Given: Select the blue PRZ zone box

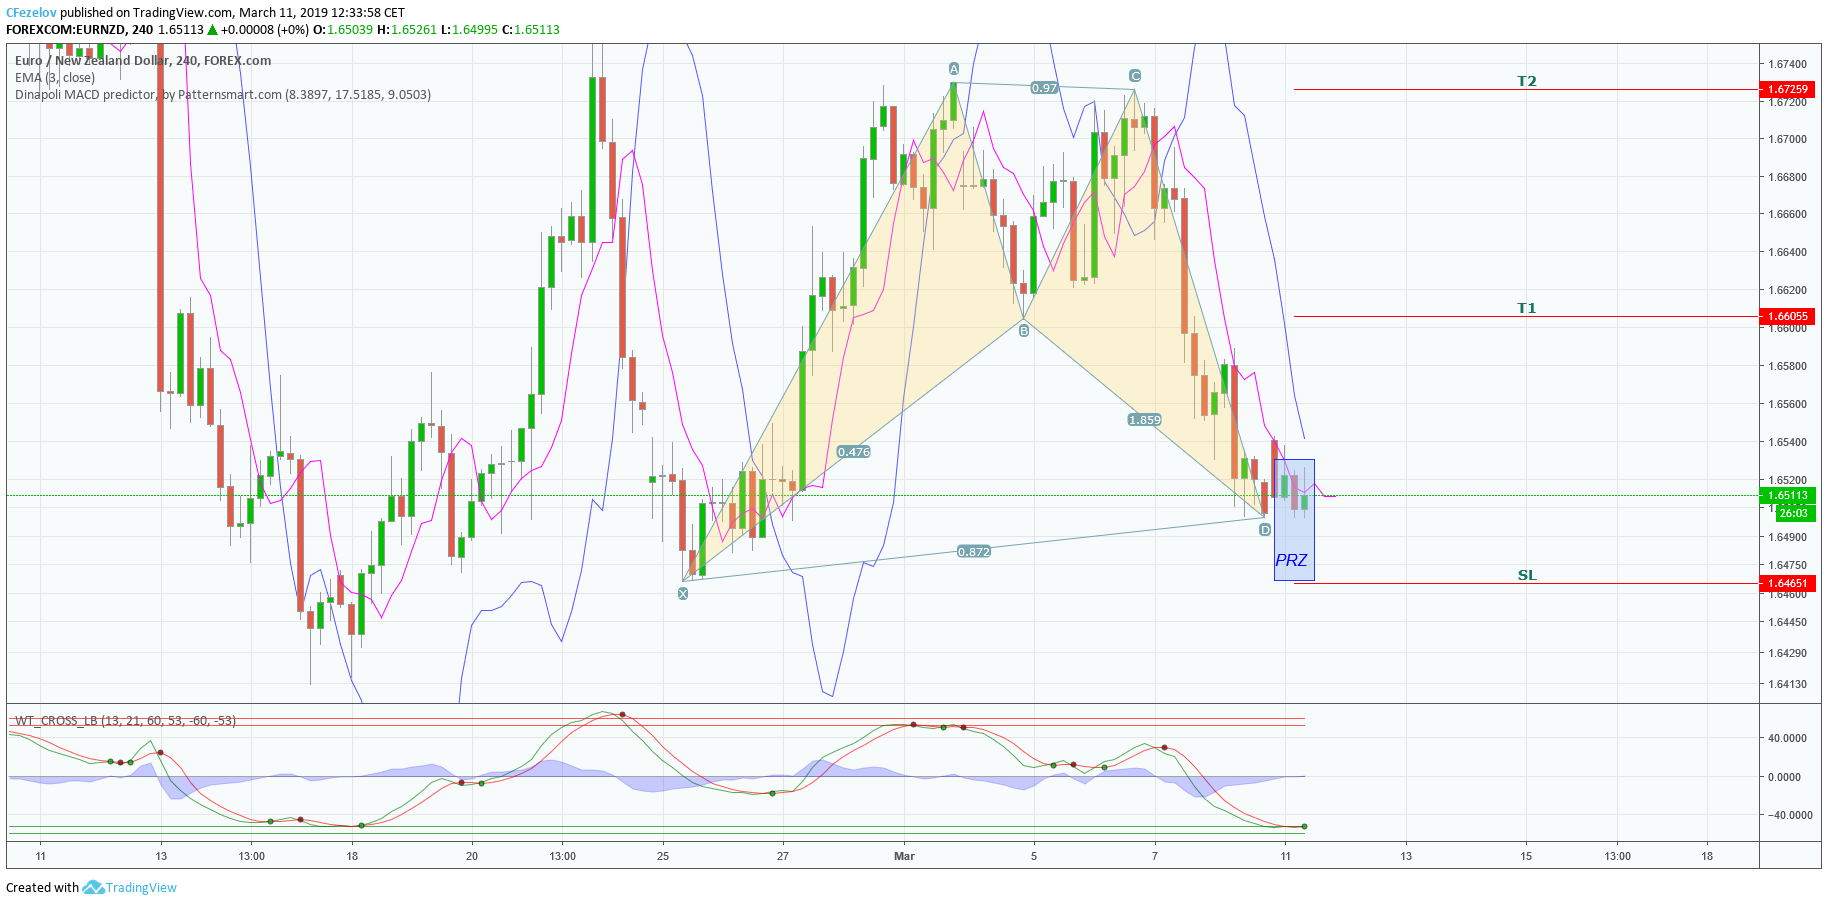Looking at the screenshot, I should click(1294, 520).
